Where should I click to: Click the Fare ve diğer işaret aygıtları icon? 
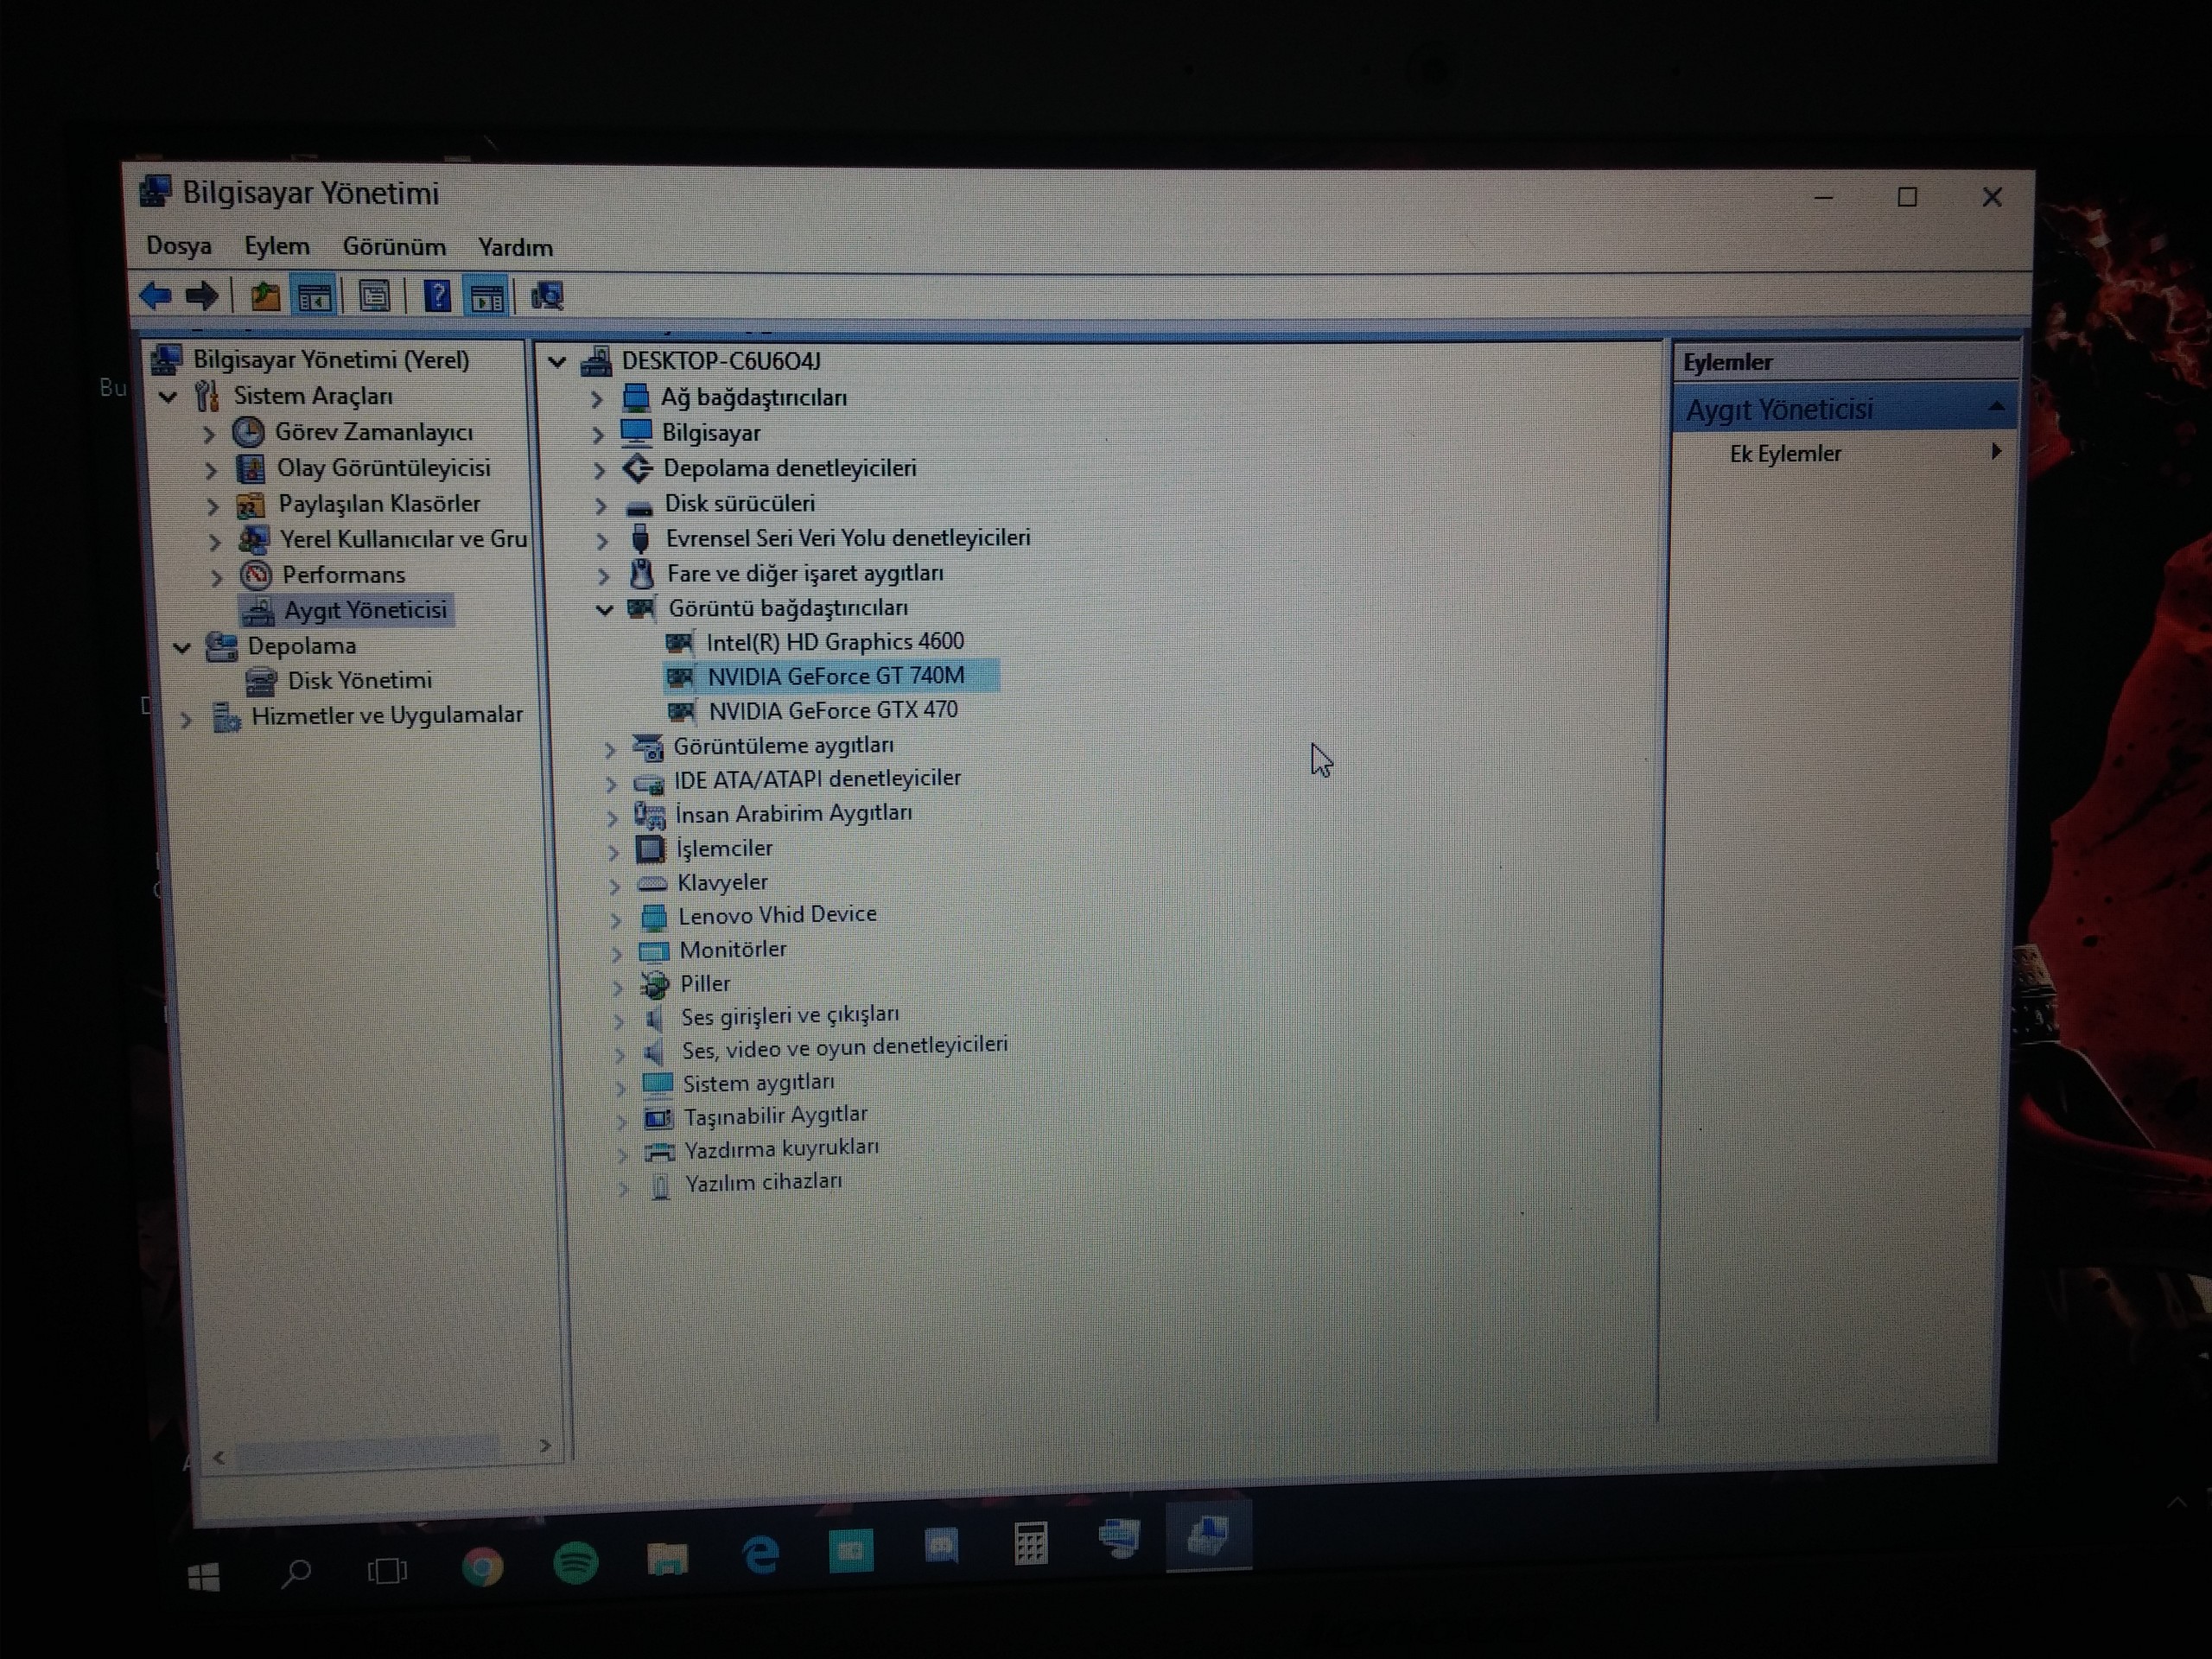(641, 574)
